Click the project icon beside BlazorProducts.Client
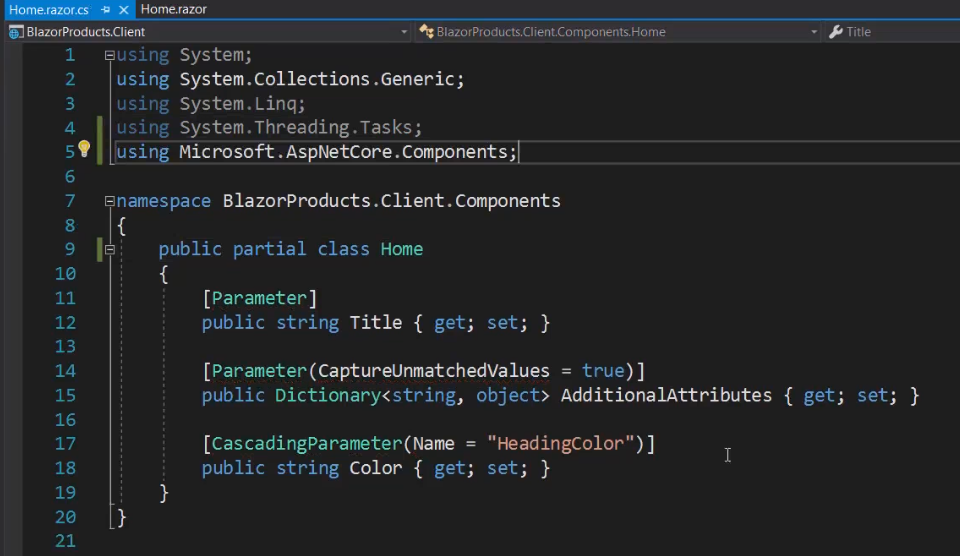 click(16, 32)
